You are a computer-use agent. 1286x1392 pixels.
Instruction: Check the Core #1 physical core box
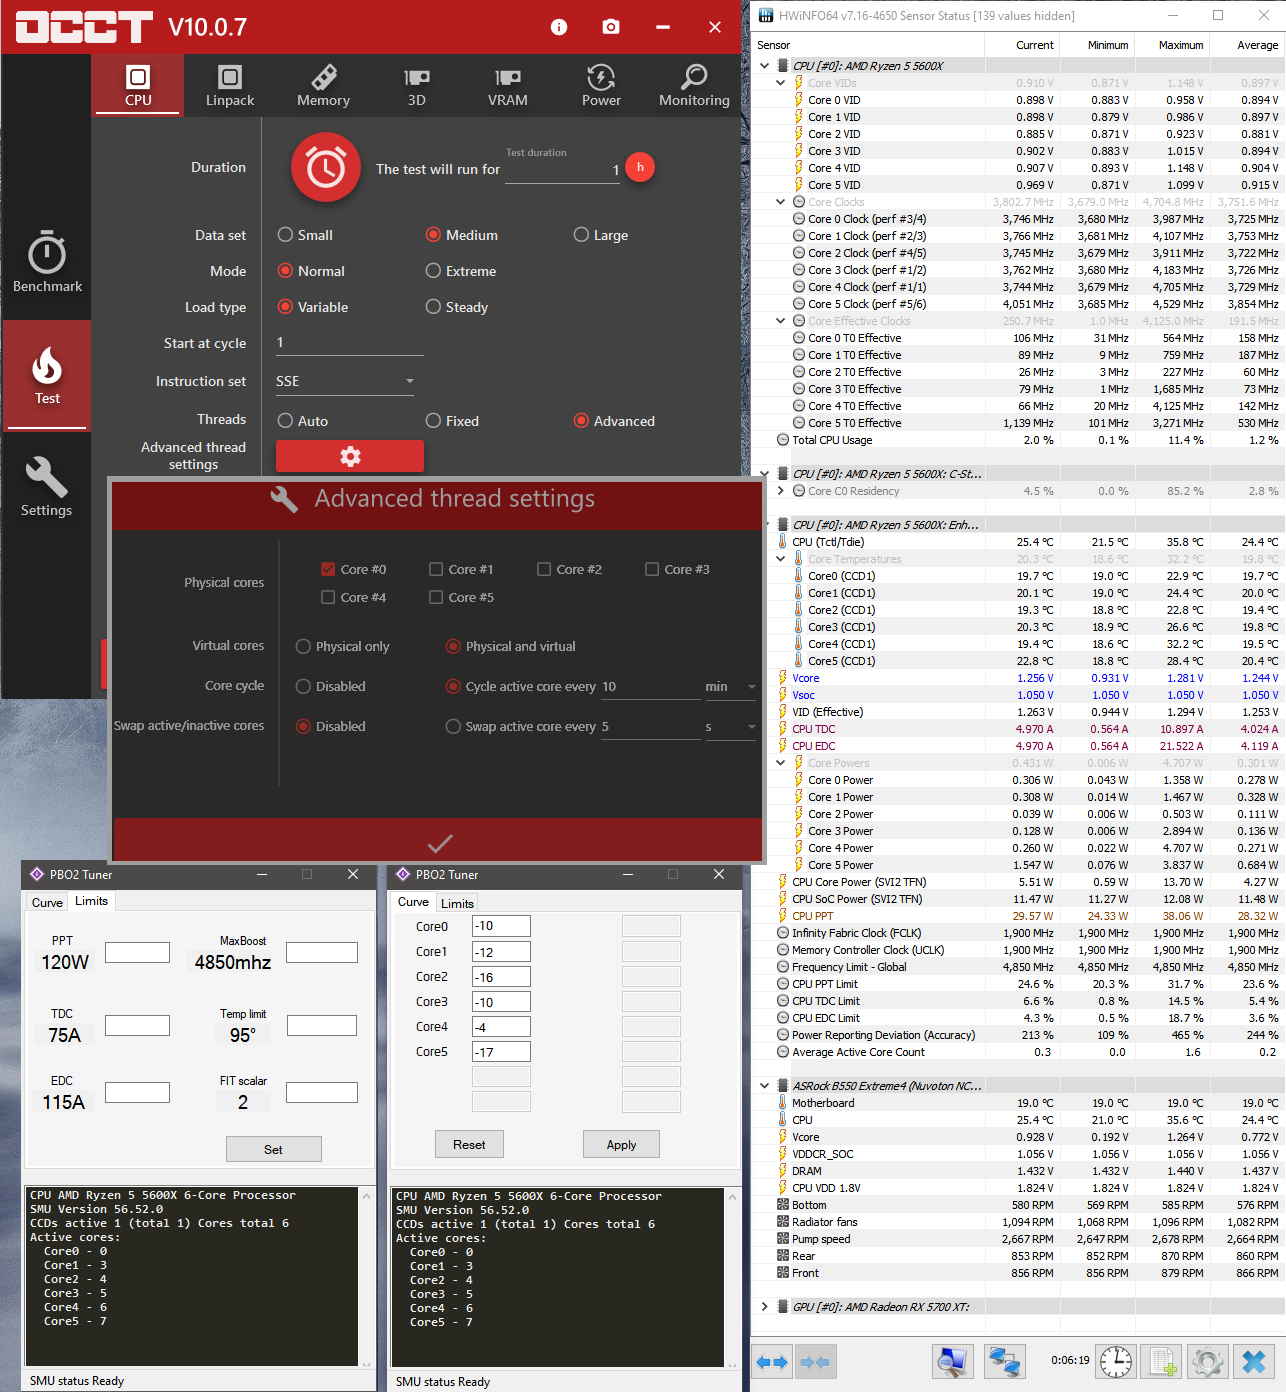click(x=436, y=569)
